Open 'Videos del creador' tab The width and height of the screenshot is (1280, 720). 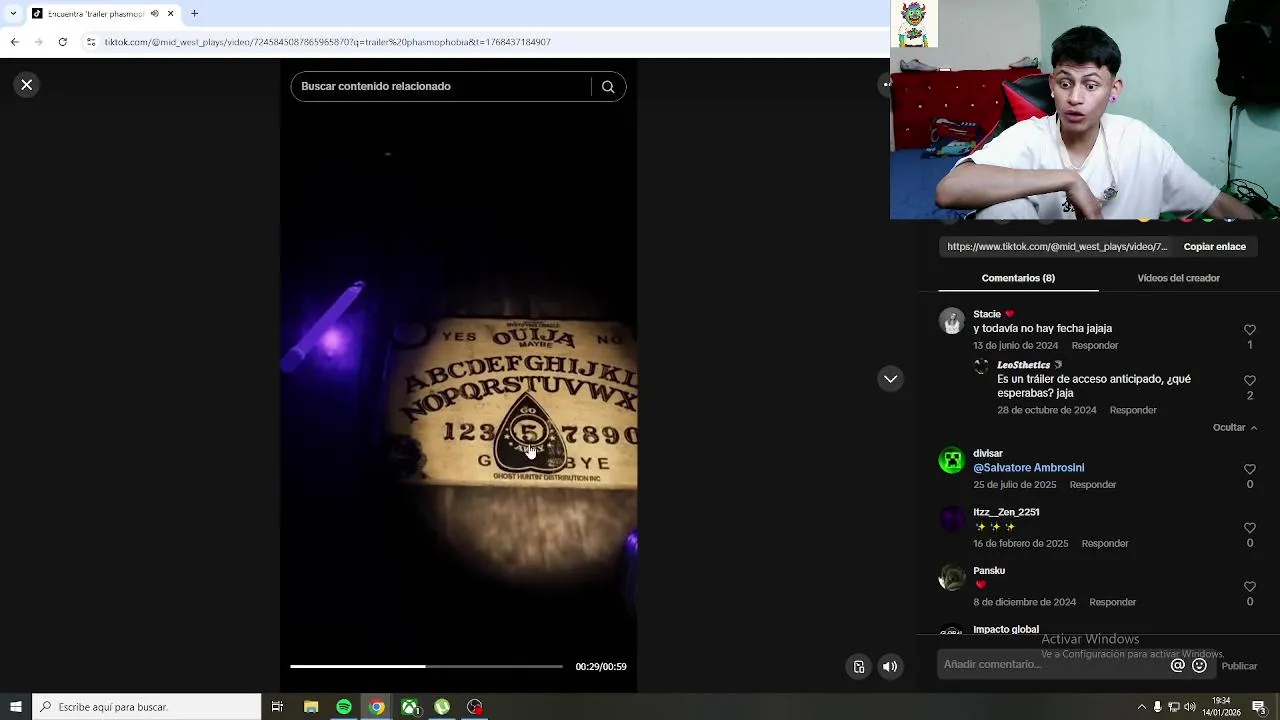[1178, 278]
